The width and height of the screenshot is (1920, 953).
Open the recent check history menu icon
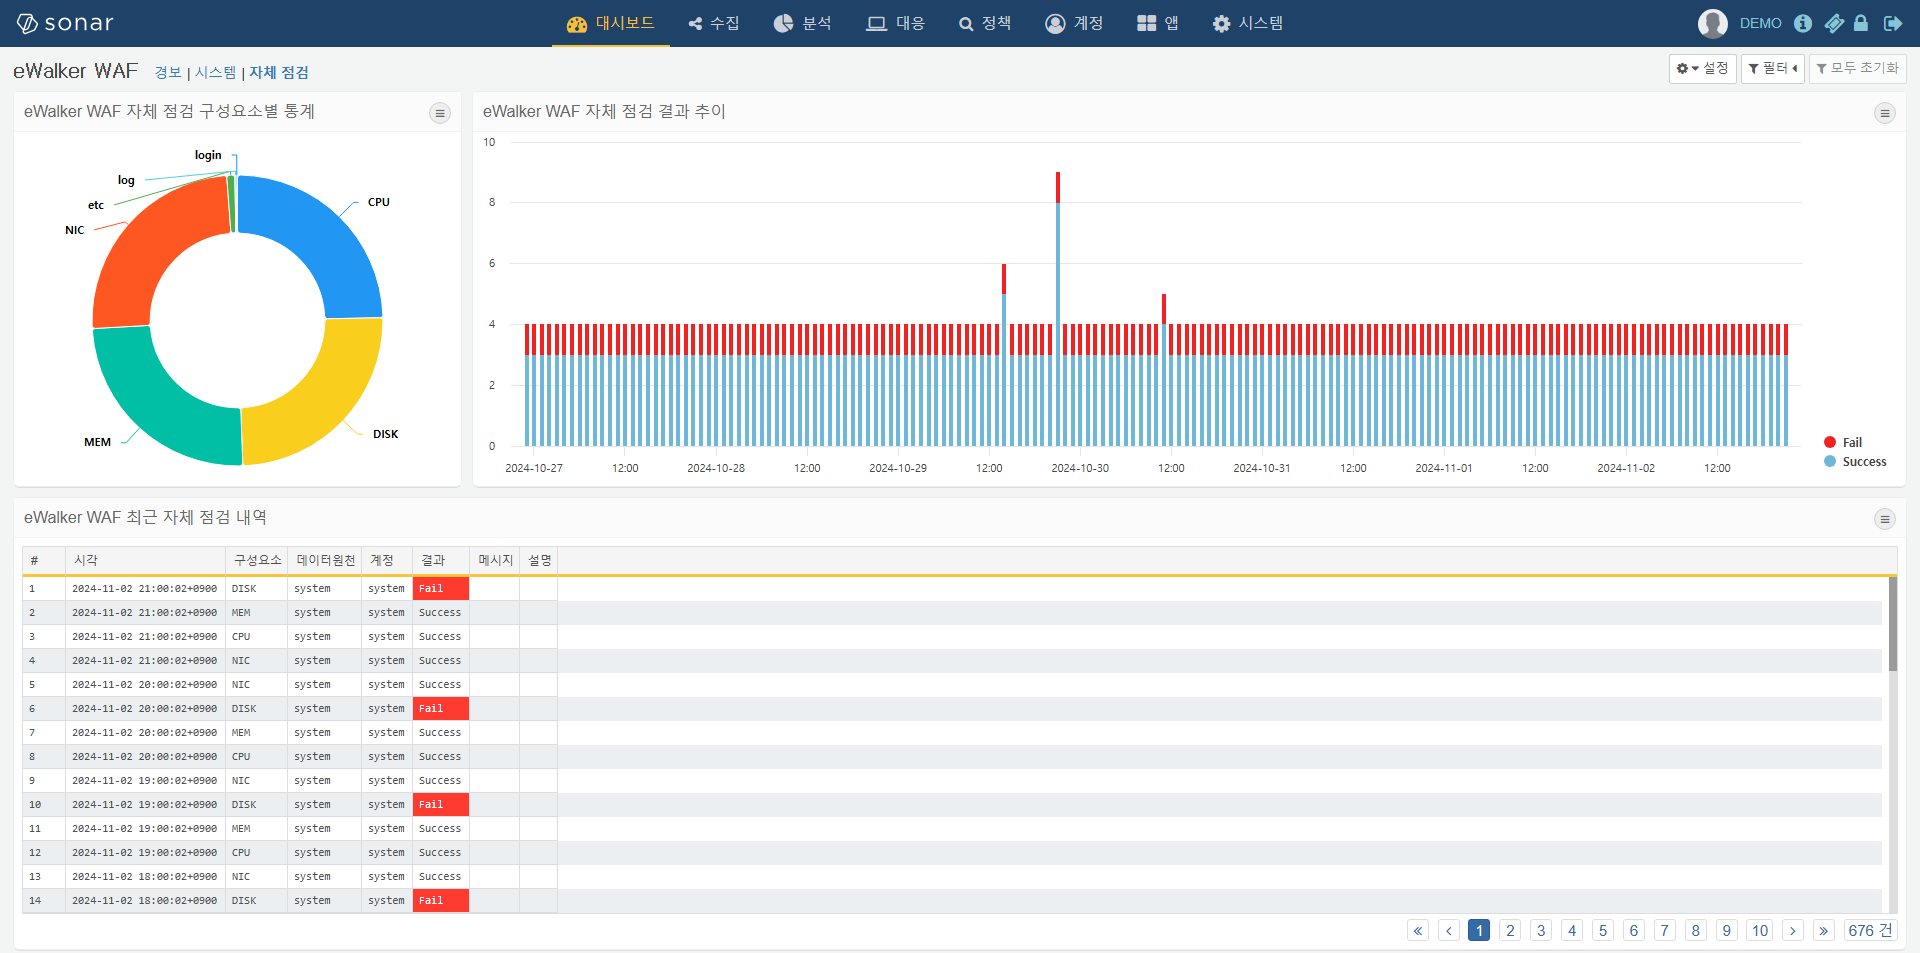coord(1885,519)
